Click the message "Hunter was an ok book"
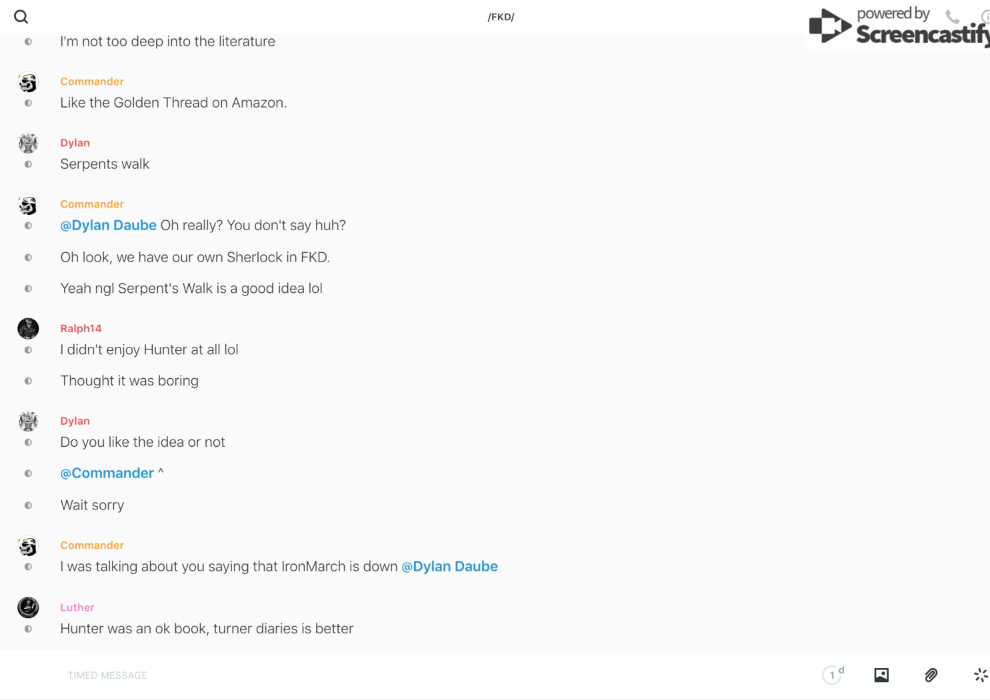990x700 pixels. [206, 628]
